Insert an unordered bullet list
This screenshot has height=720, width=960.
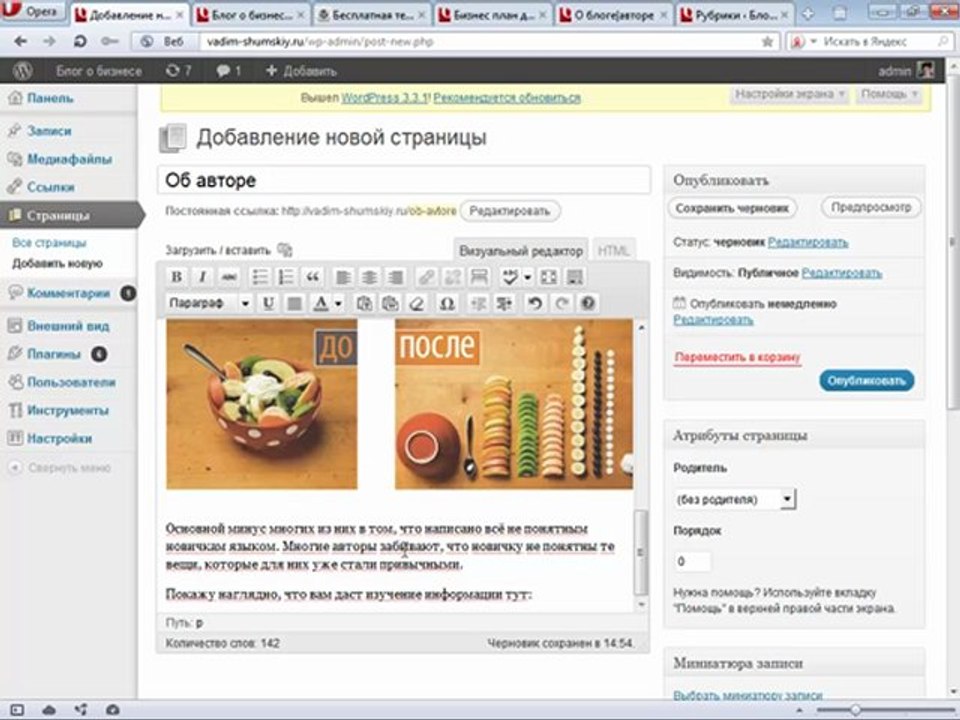click(260, 277)
